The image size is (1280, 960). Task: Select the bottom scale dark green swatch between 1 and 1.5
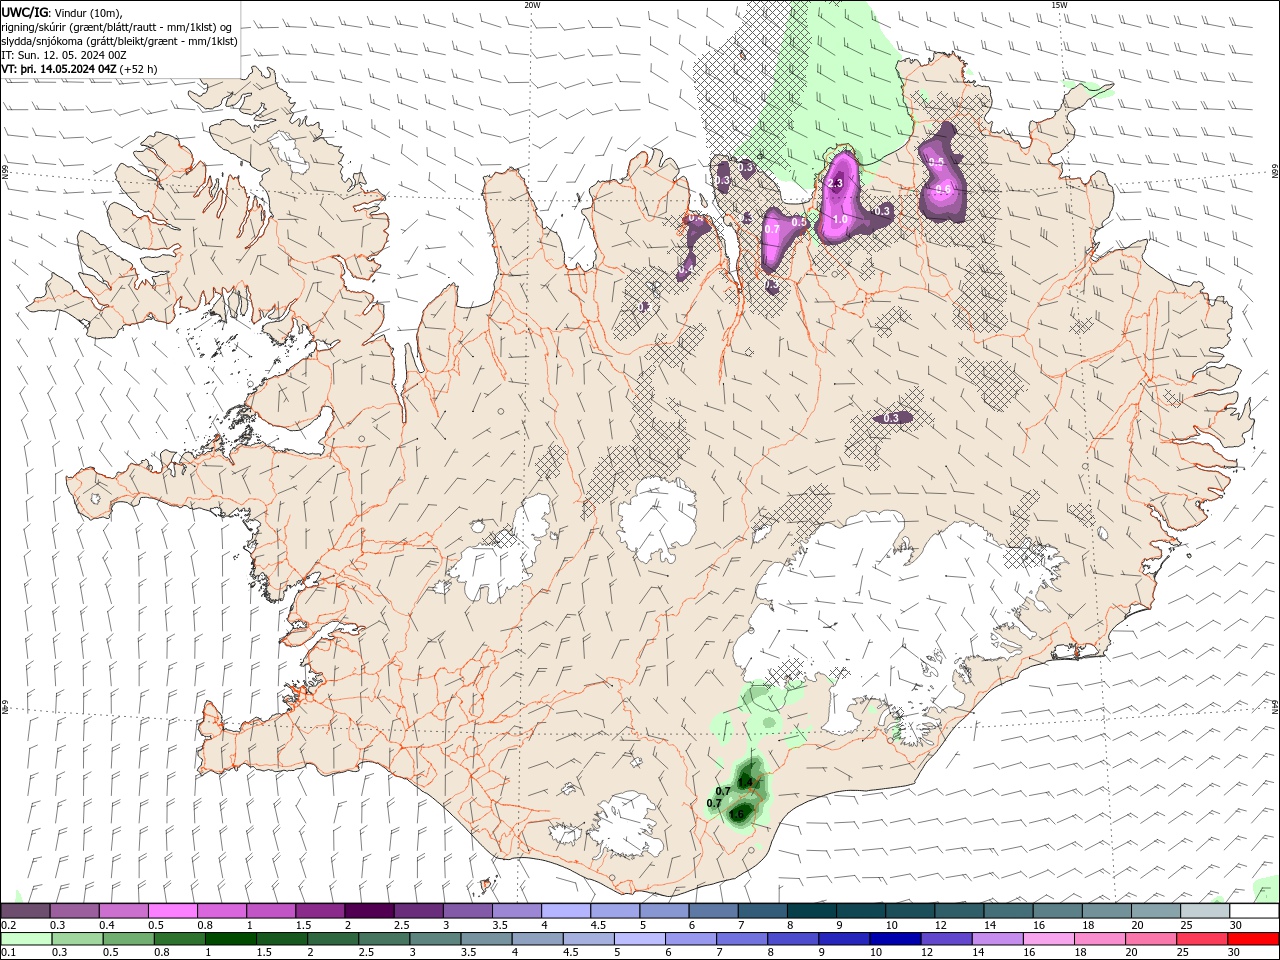pyautogui.click(x=231, y=939)
